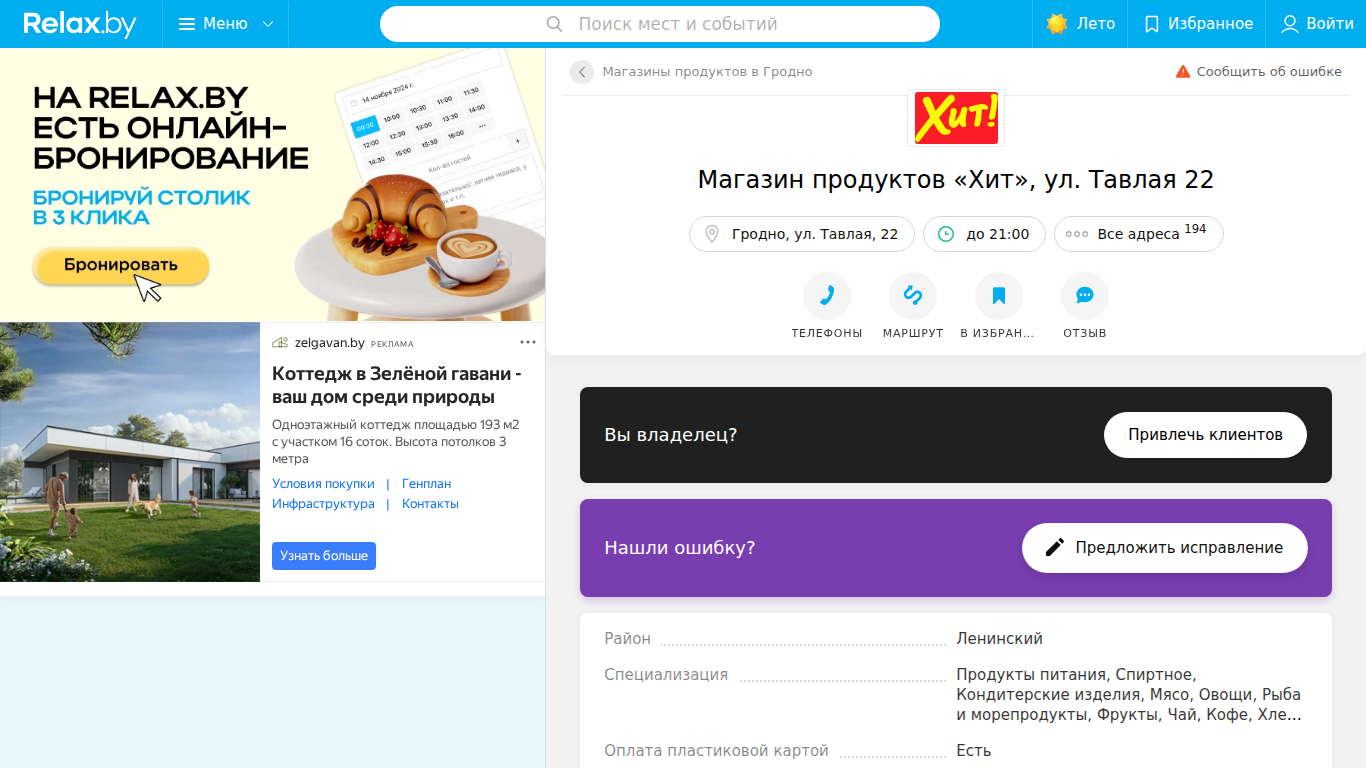Expand Все адреса 194 list
The image size is (1366, 768).
point(1139,234)
